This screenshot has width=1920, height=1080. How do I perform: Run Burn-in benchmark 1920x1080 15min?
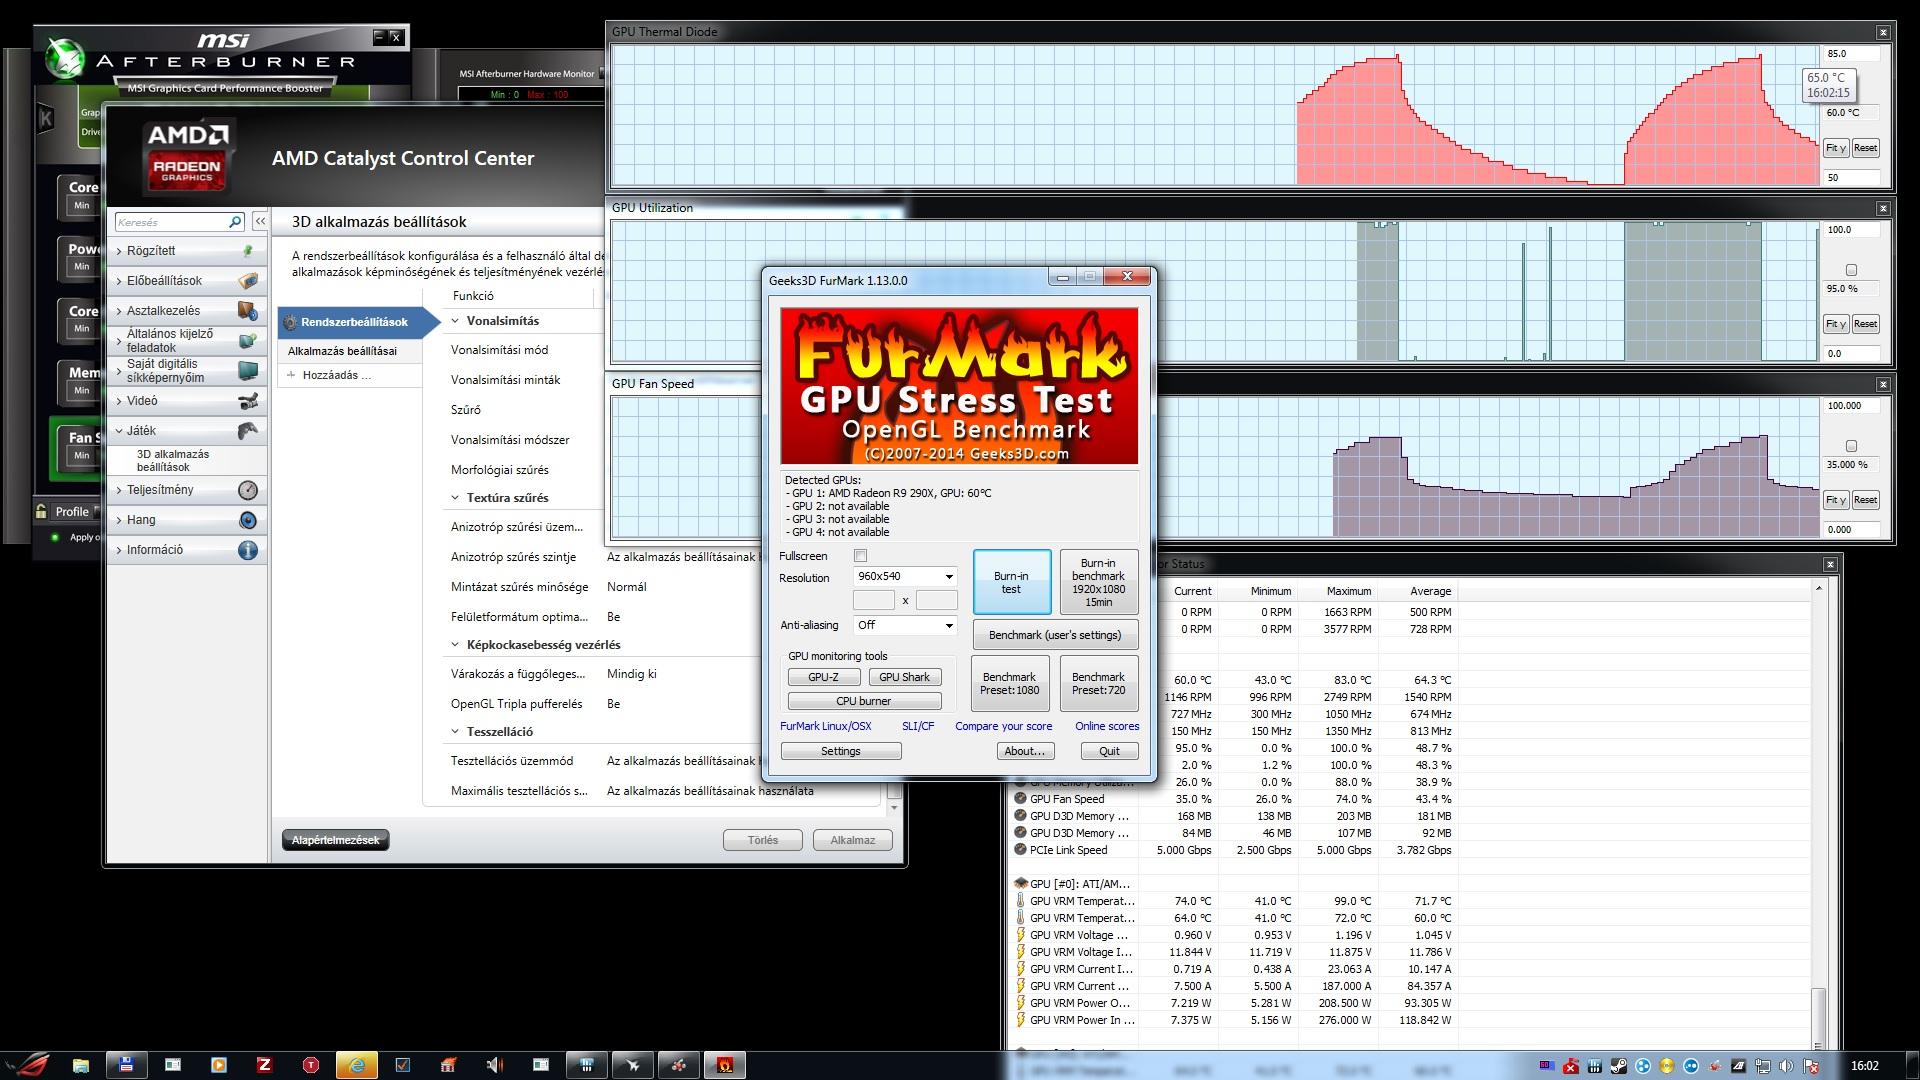tap(1098, 582)
